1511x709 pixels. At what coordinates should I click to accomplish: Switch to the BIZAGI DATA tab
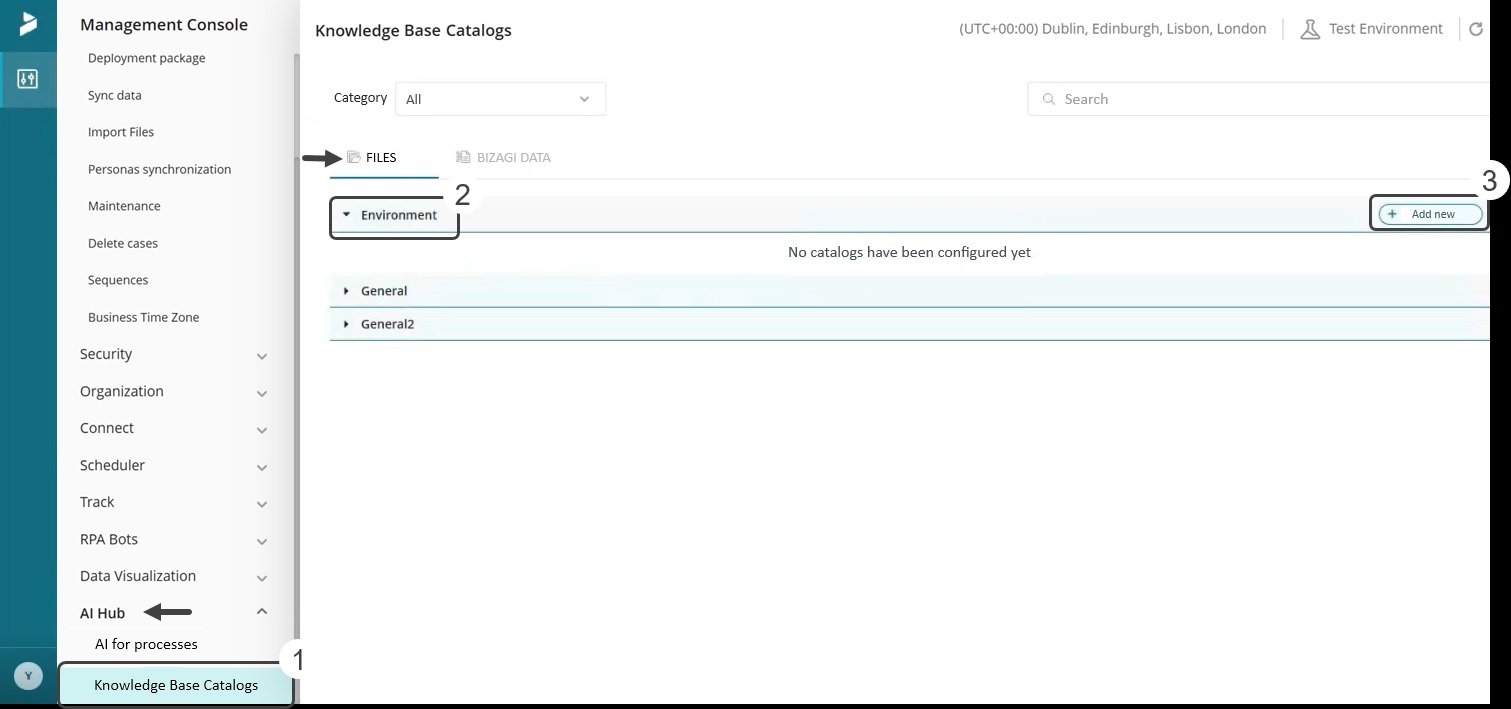pos(503,158)
